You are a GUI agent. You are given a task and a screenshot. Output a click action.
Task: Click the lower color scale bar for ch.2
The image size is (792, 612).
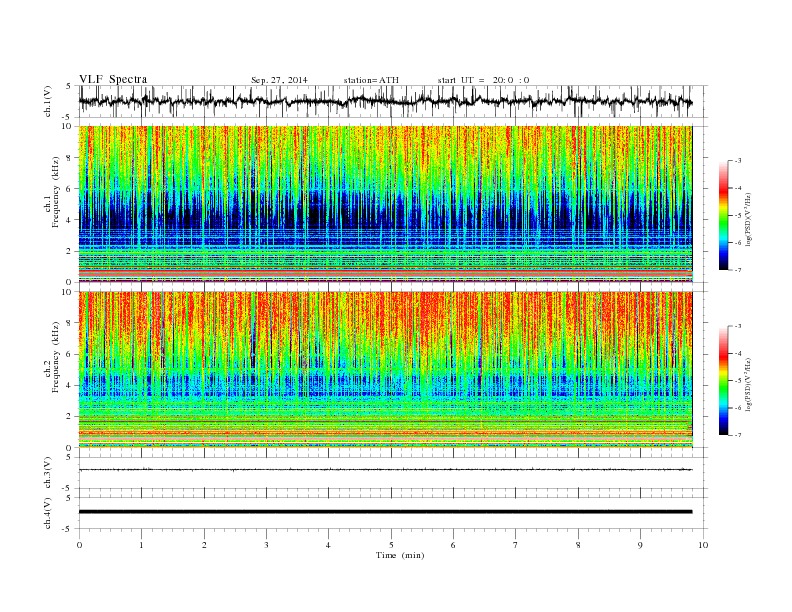(724, 381)
